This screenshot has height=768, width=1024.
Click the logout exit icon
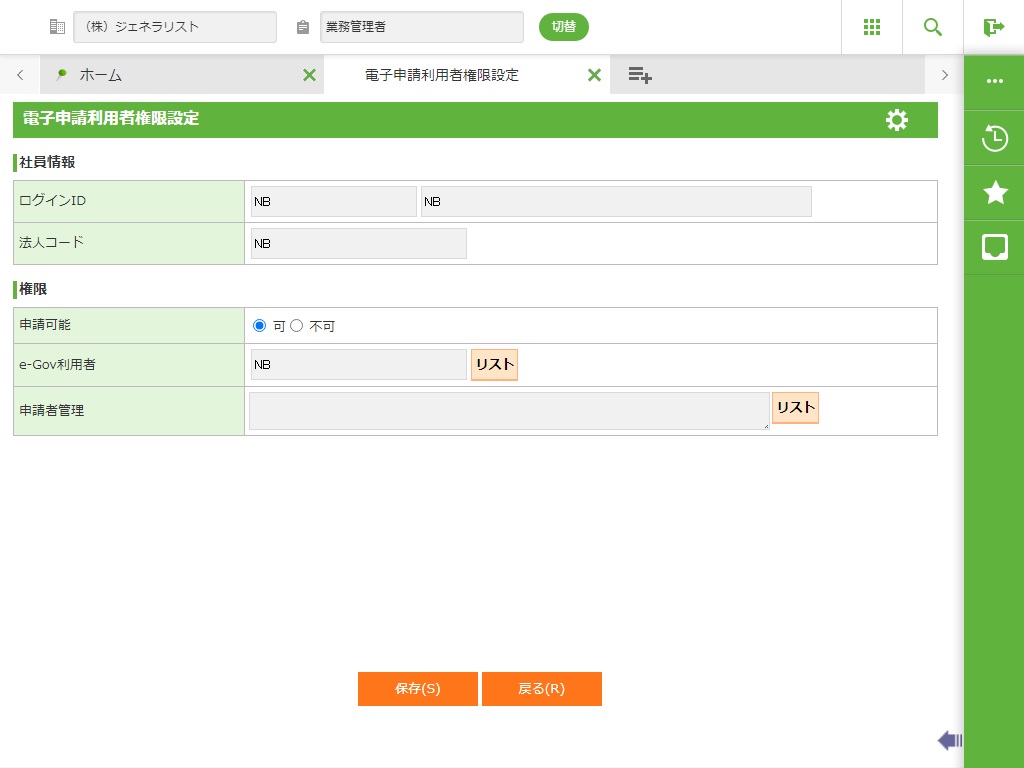[993, 27]
